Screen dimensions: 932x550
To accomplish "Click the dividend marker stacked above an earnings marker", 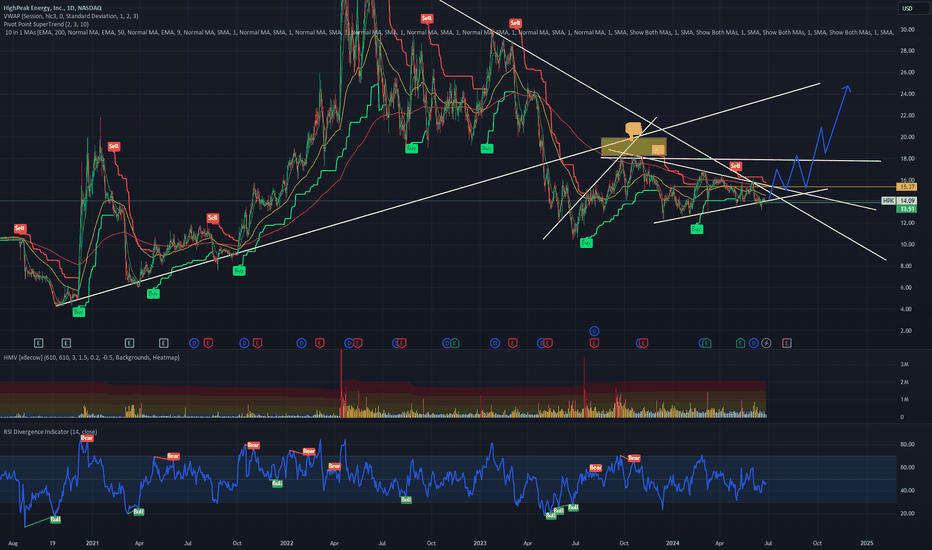I will 594,331.
